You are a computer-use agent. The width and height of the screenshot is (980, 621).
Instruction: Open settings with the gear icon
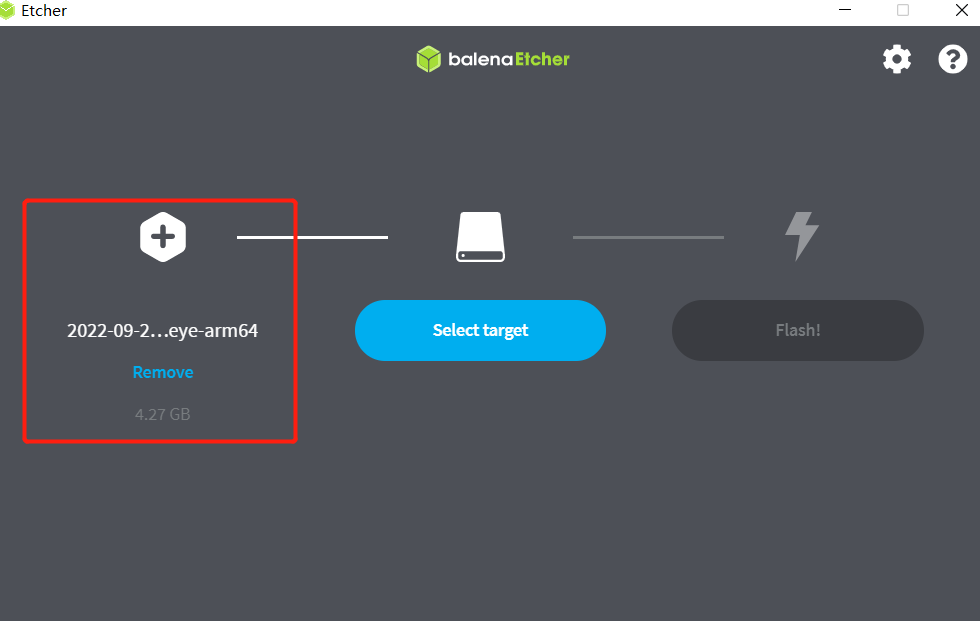click(897, 59)
